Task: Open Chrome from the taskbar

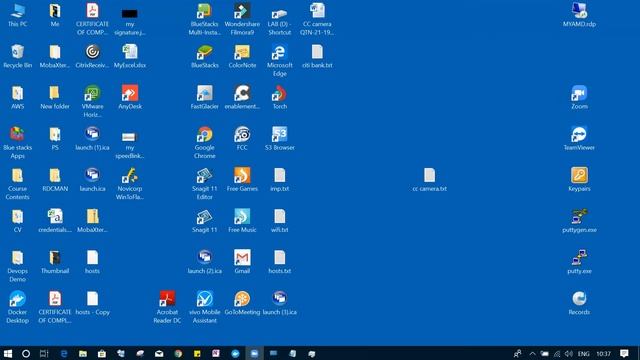Action: 178,353
